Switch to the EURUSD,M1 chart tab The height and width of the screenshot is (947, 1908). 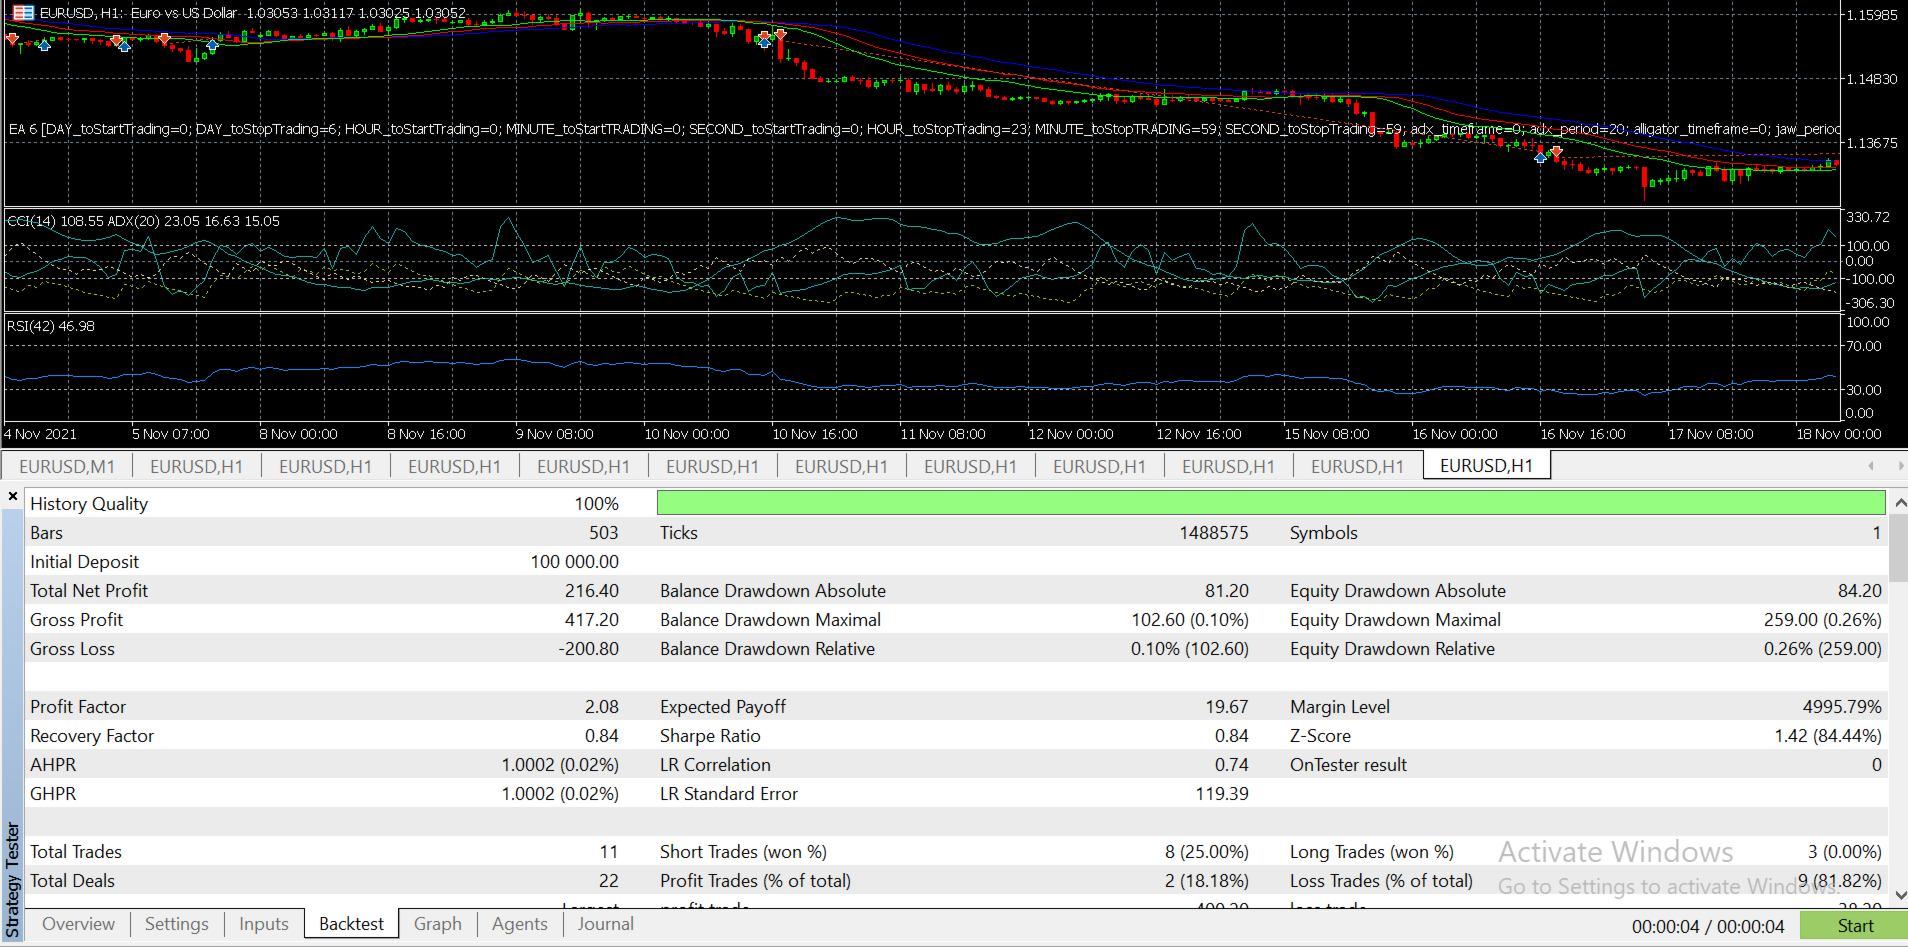67,466
